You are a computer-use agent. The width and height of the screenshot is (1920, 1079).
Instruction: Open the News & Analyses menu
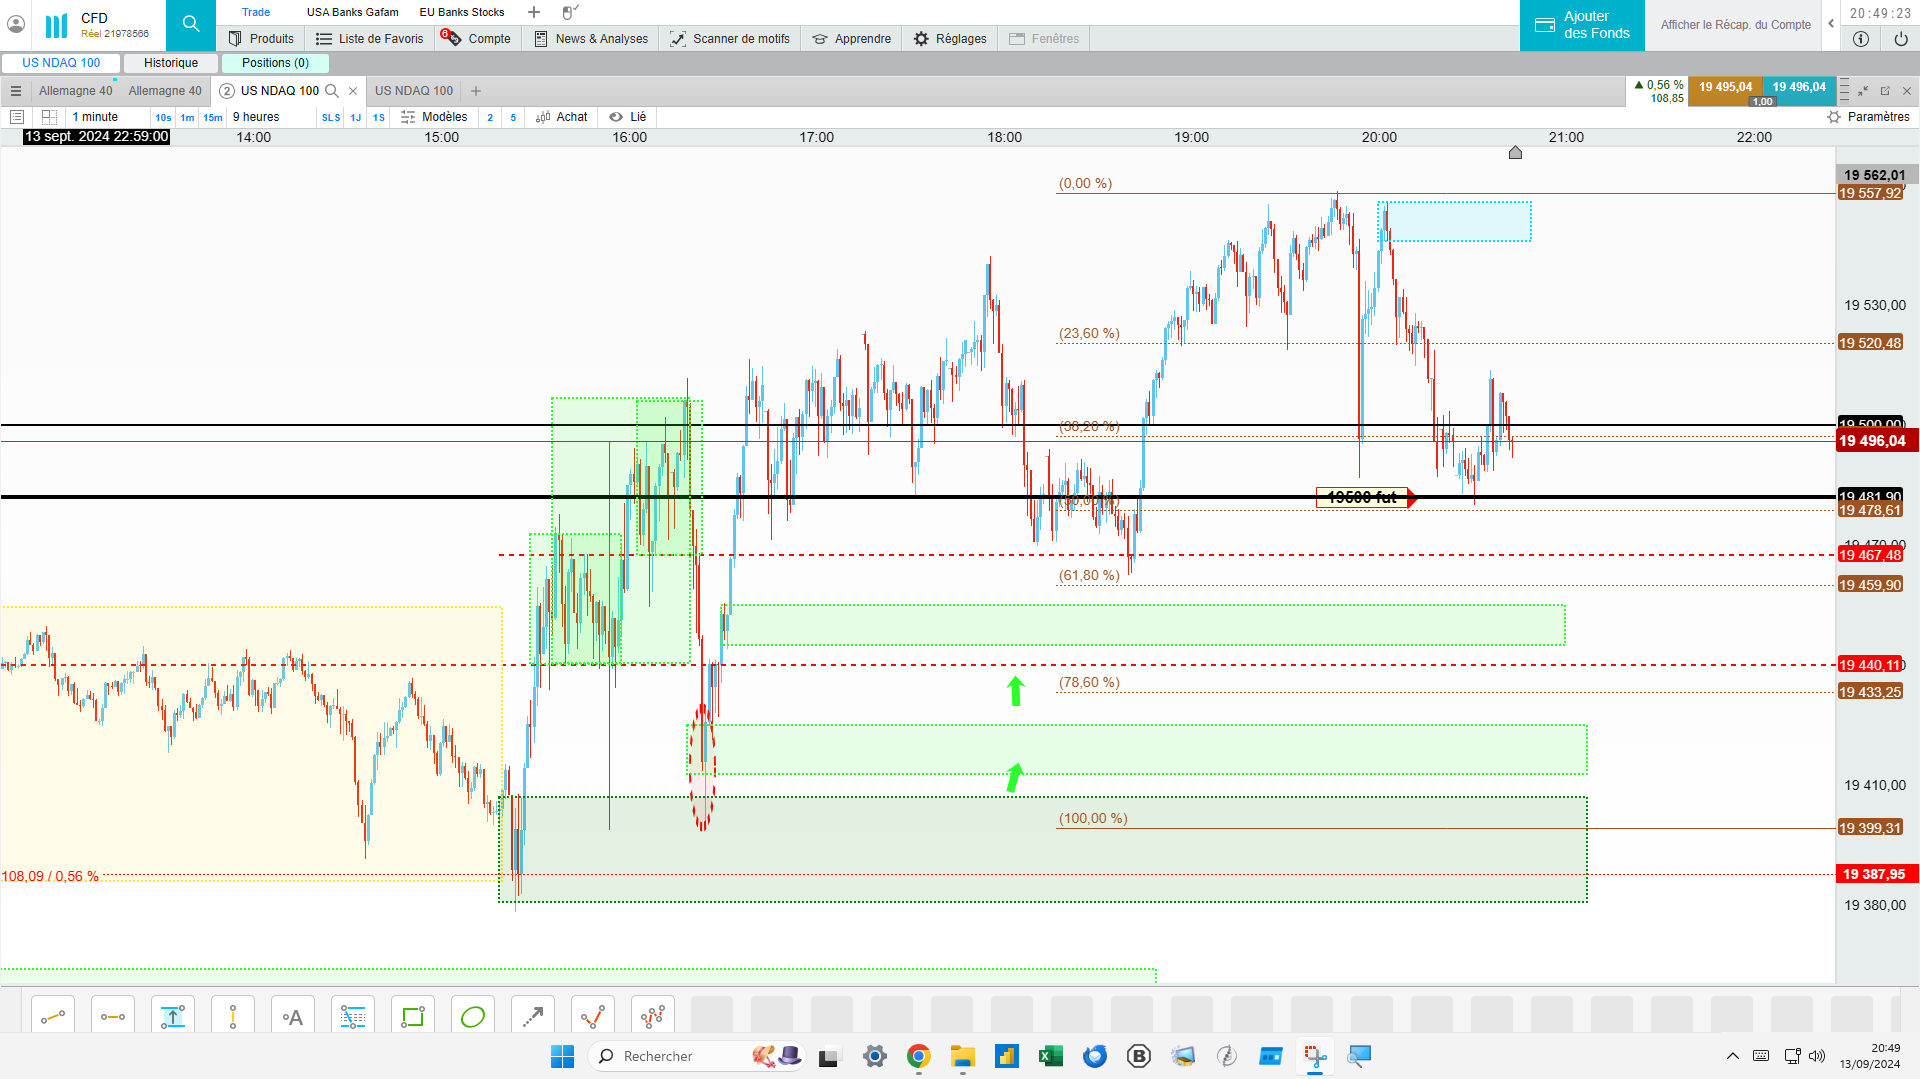[591, 39]
